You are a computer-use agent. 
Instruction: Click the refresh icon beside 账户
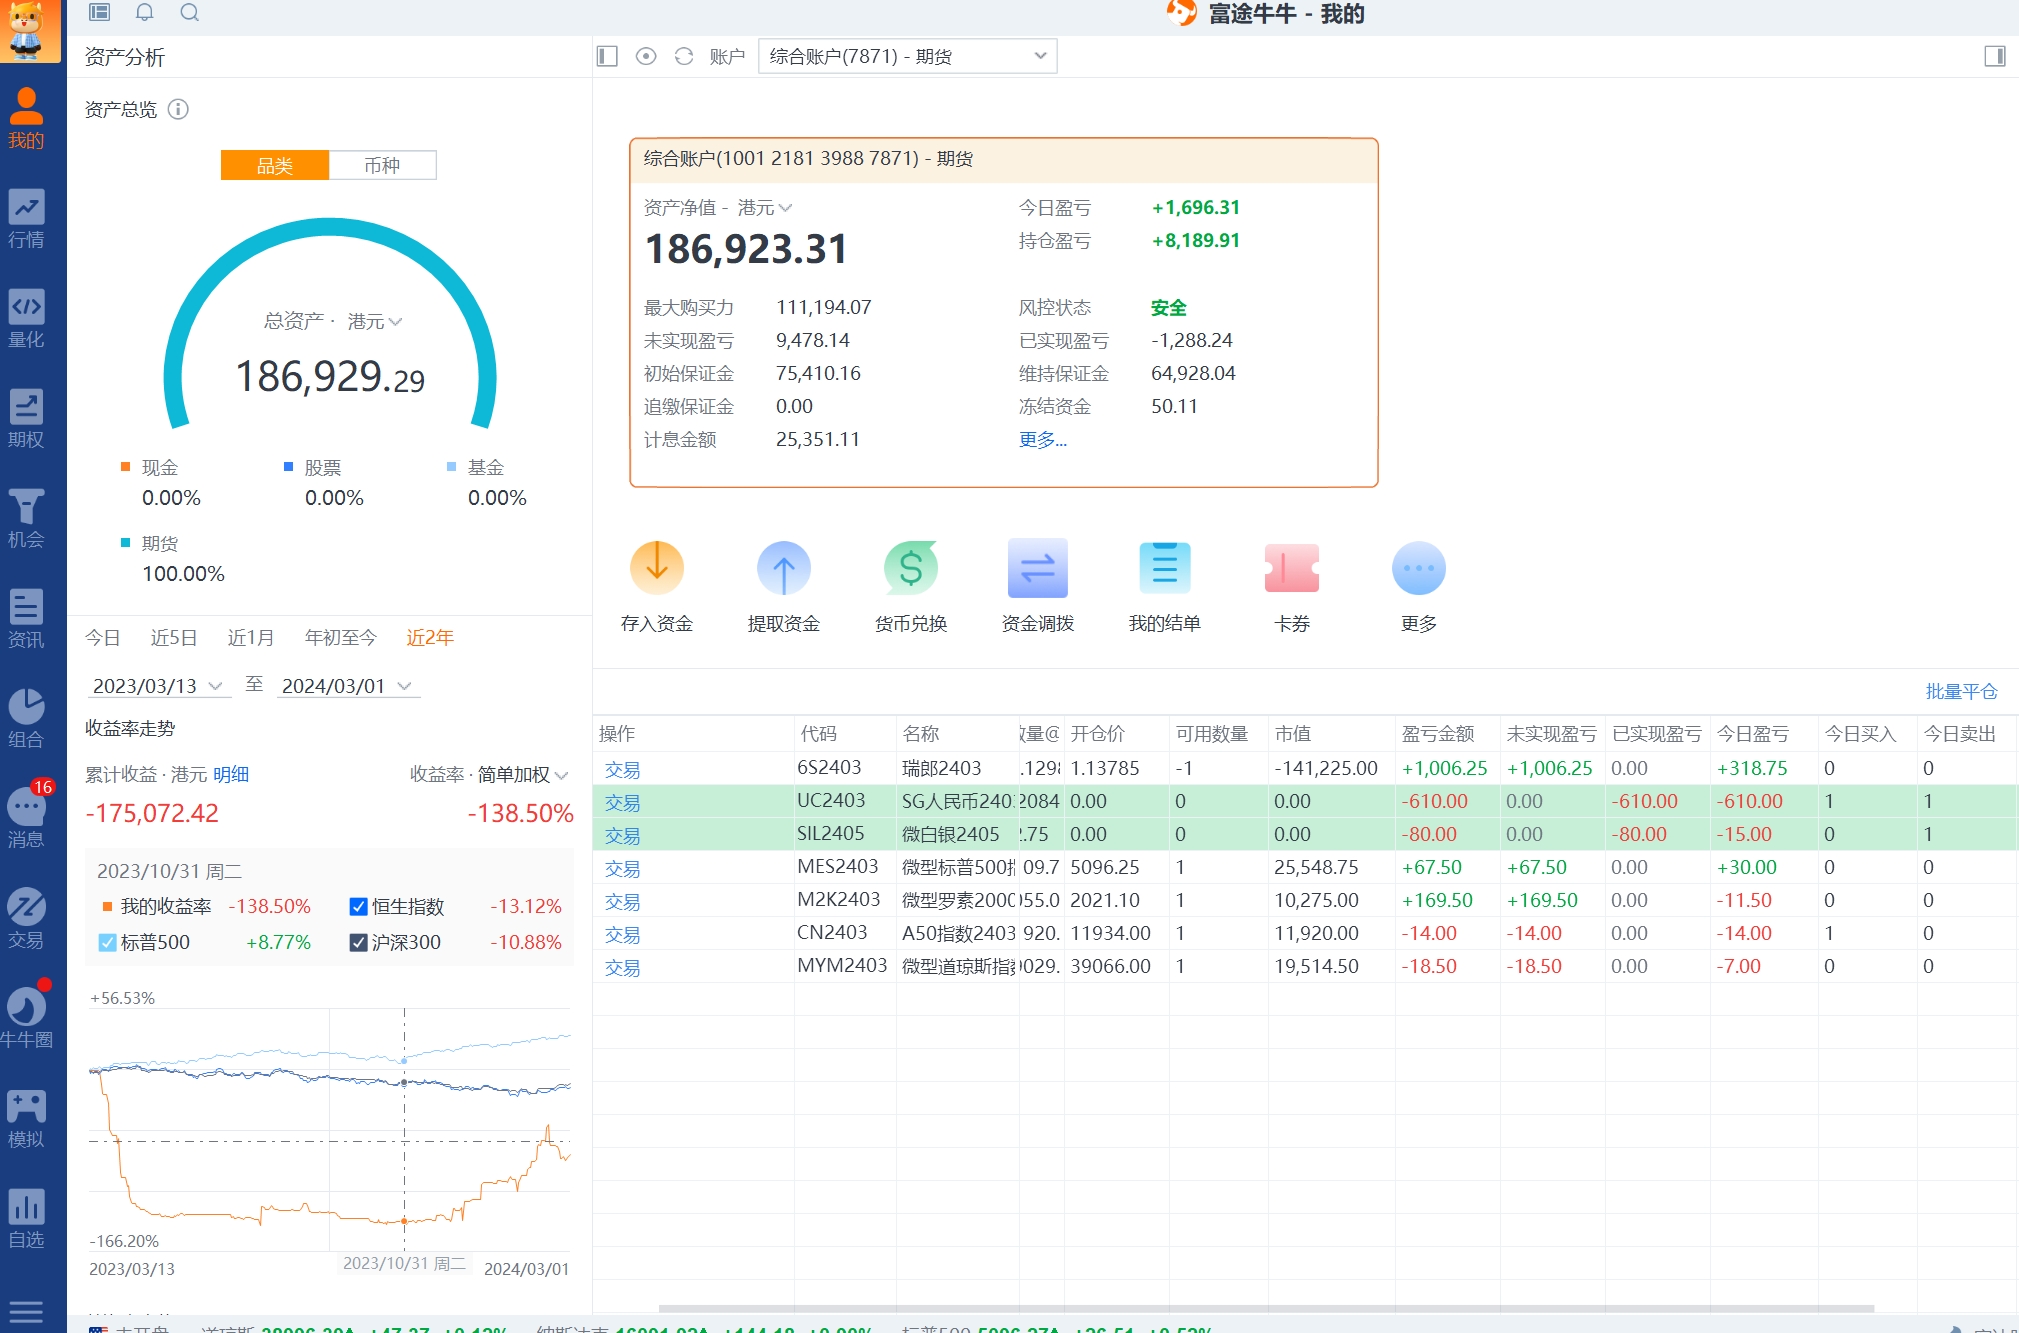tap(684, 56)
